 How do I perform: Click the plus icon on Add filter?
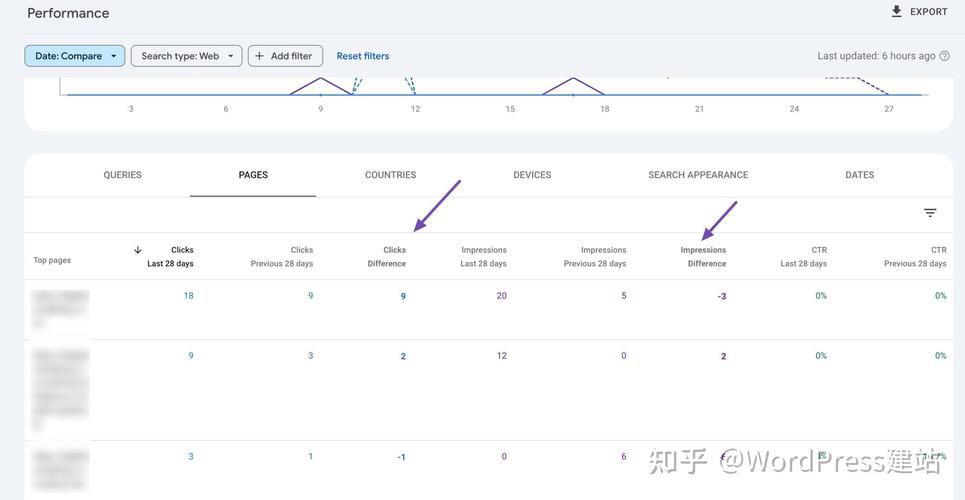point(259,56)
